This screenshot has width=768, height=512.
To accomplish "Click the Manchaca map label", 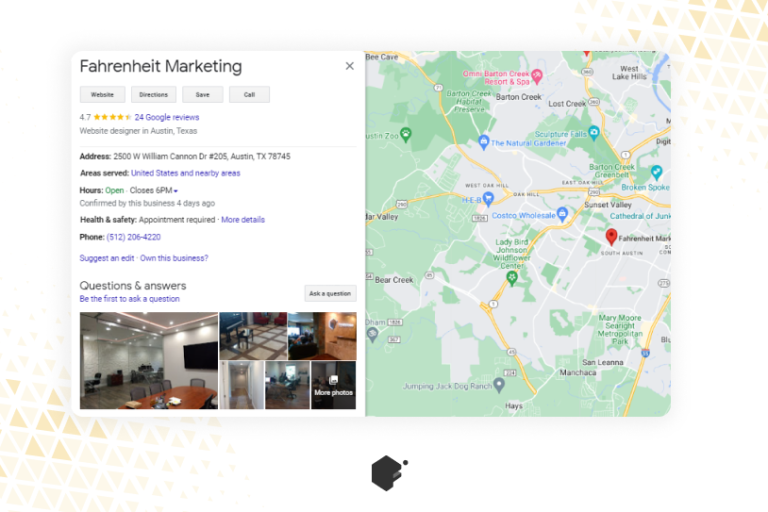I will tap(578, 372).
